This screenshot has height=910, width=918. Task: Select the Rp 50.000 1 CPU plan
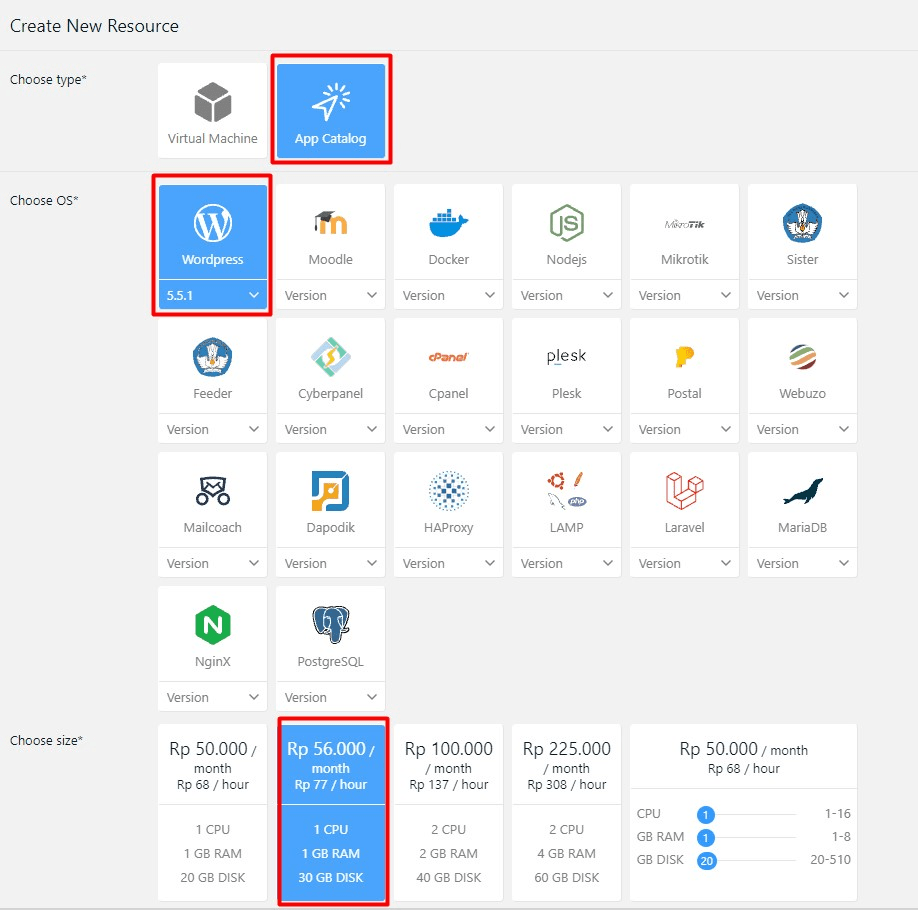(212, 812)
